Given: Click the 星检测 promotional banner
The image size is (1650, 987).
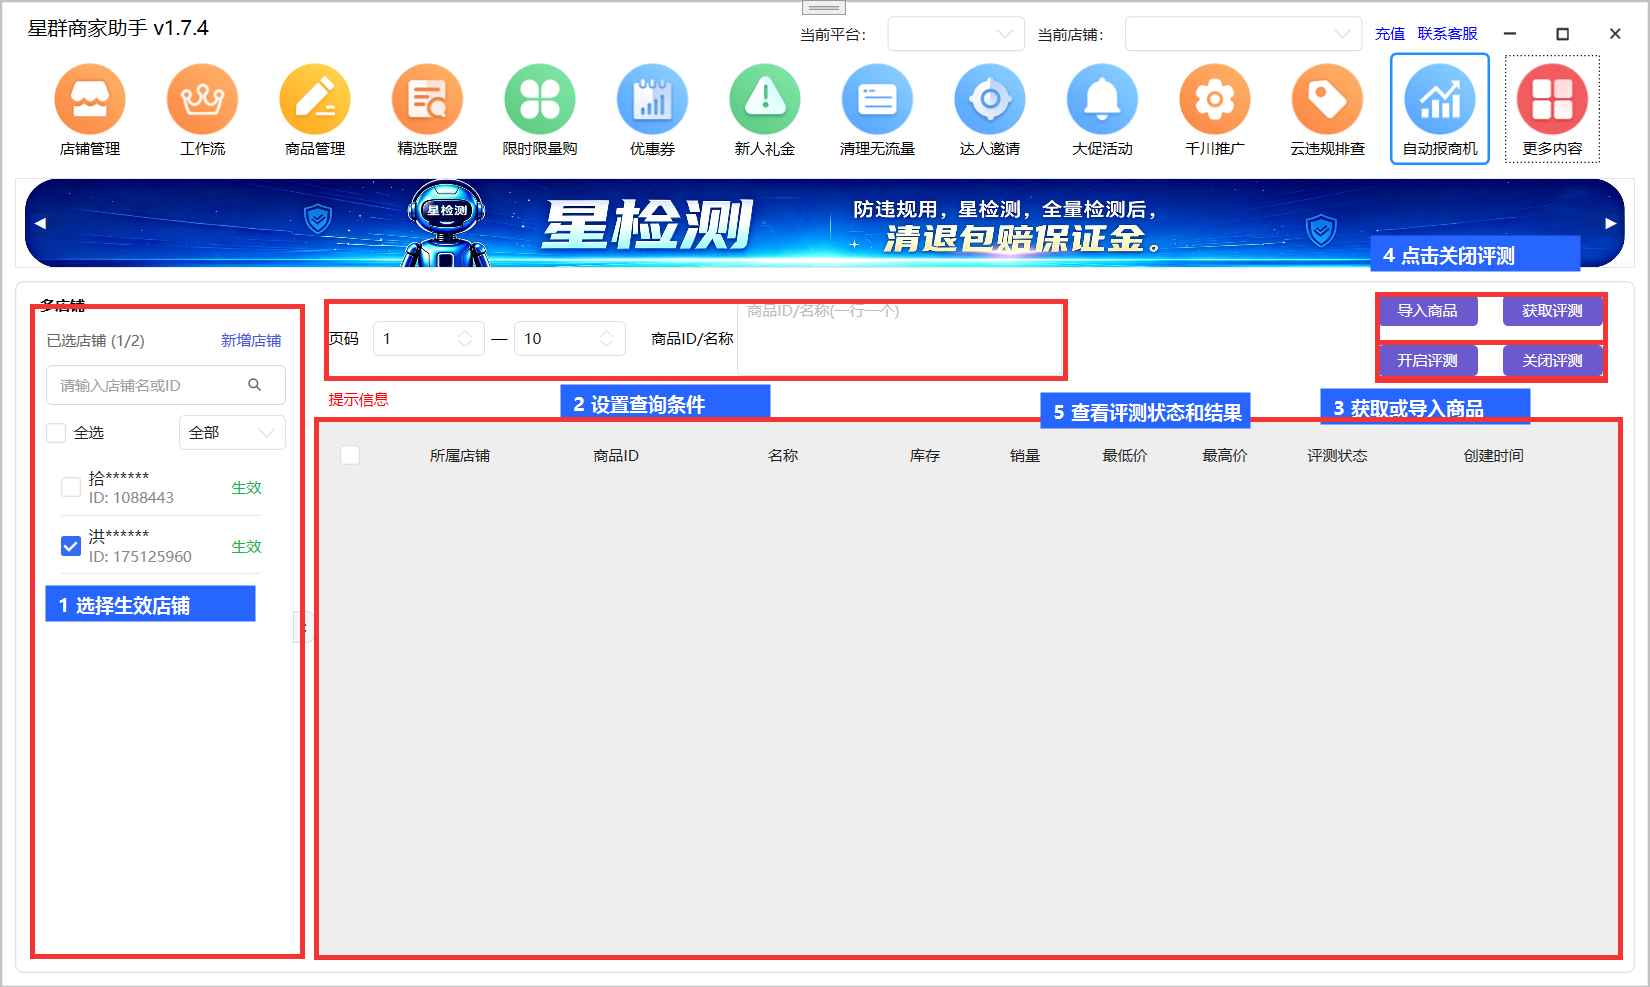Looking at the screenshot, I should click(x=825, y=223).
